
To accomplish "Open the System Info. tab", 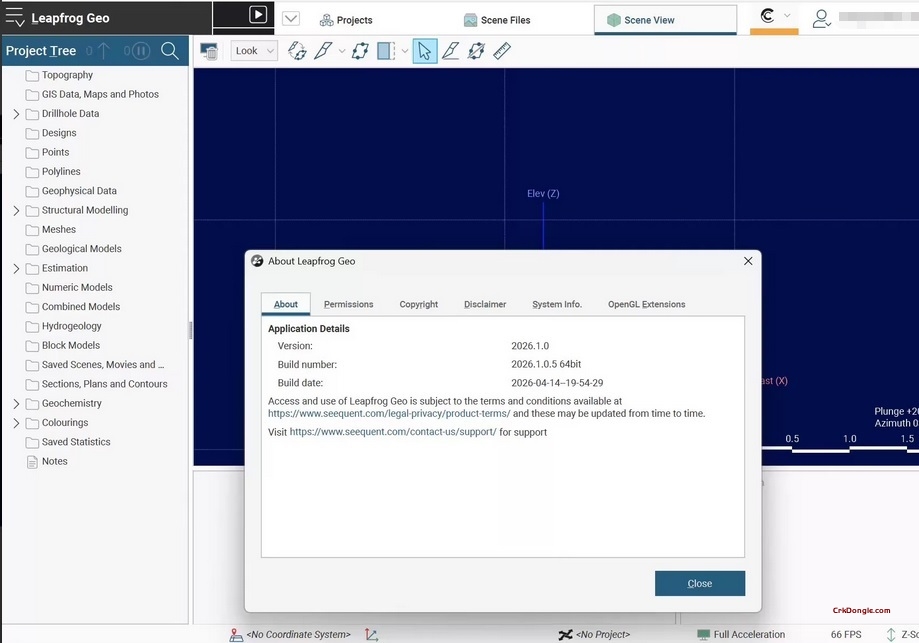I will 557,304.
